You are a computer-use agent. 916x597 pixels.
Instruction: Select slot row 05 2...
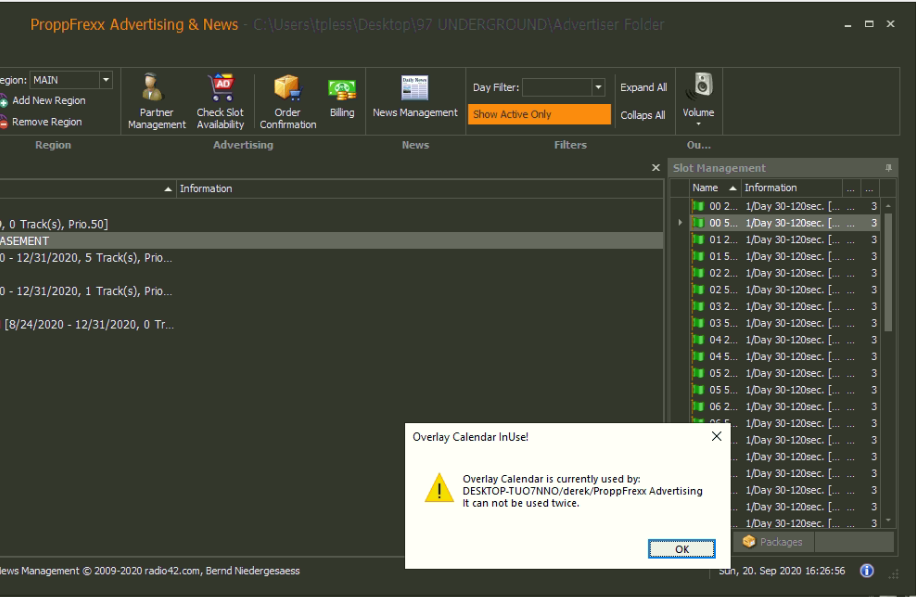(784, 373)
